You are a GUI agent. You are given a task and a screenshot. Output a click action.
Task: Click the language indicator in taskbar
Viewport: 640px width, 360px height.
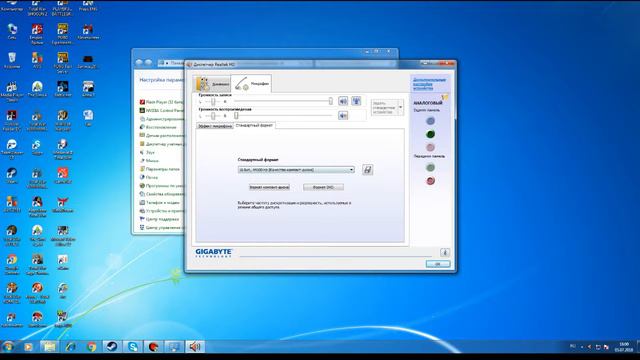[573, 347]
